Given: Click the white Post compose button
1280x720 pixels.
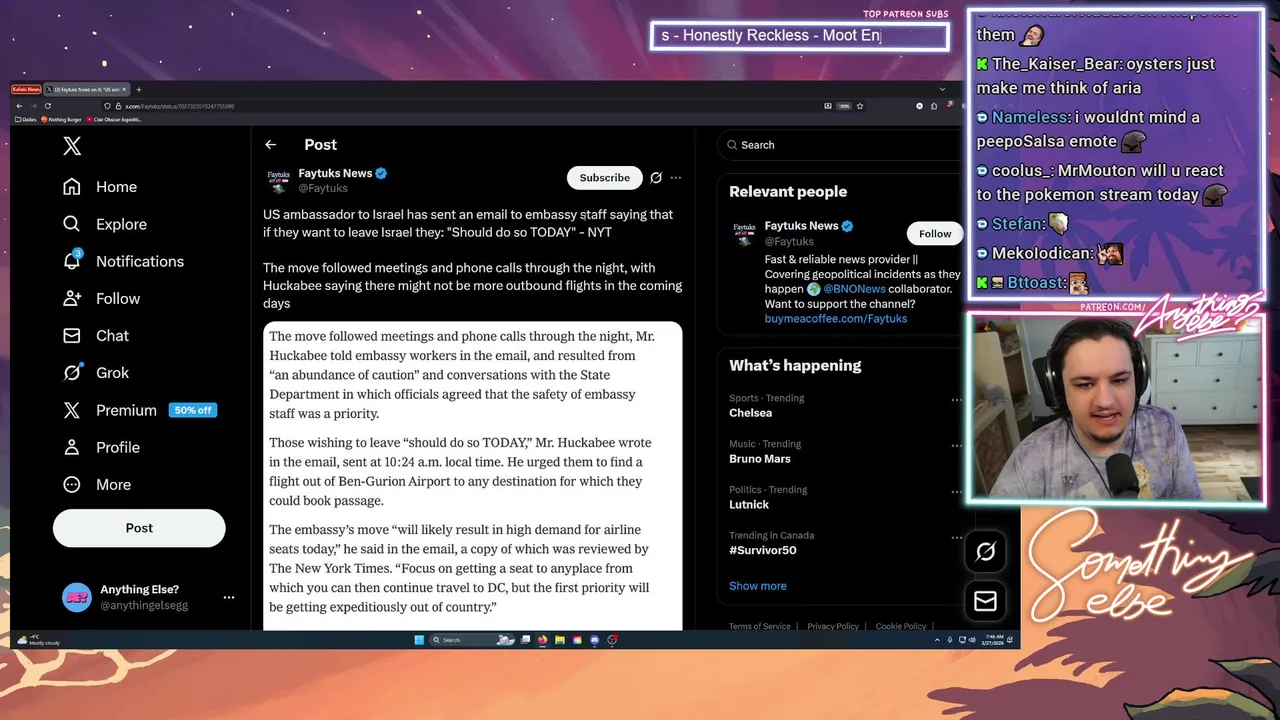Looking at the screenshot, I should 139,528.
